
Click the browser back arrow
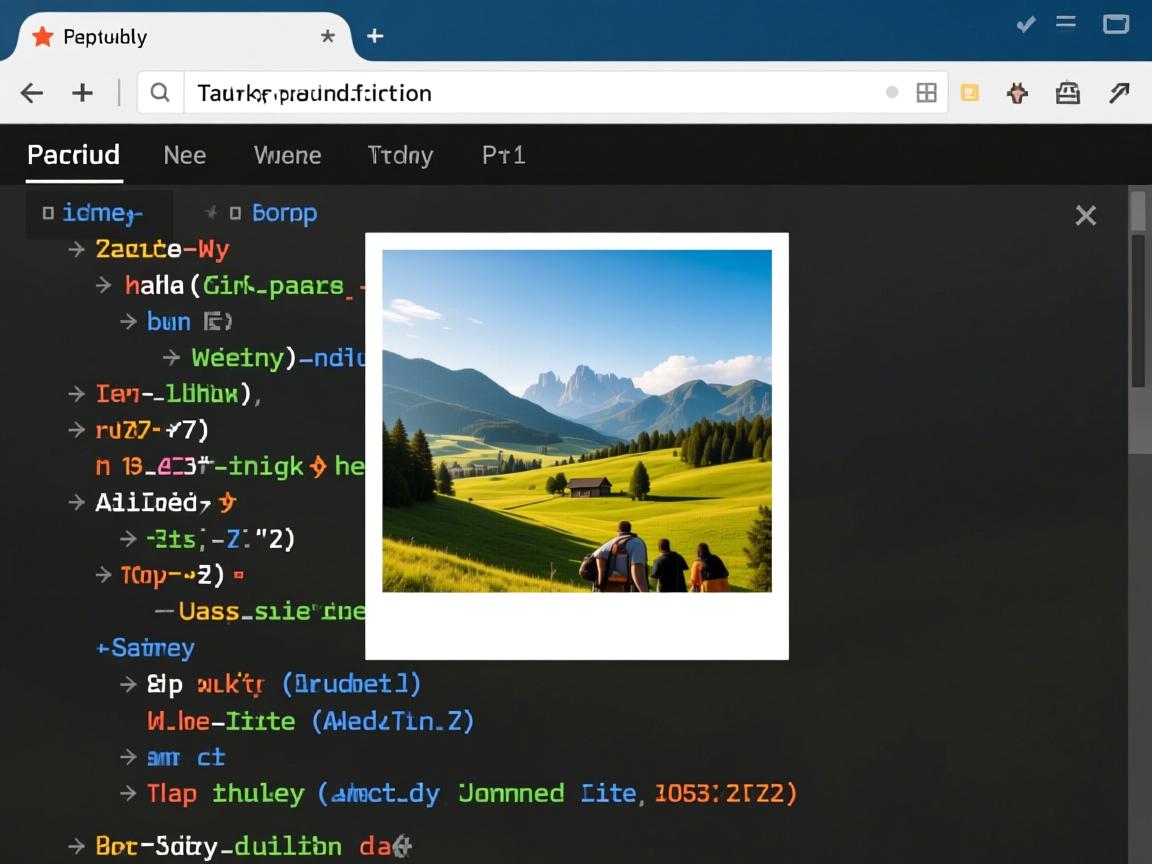pos(32,93)
